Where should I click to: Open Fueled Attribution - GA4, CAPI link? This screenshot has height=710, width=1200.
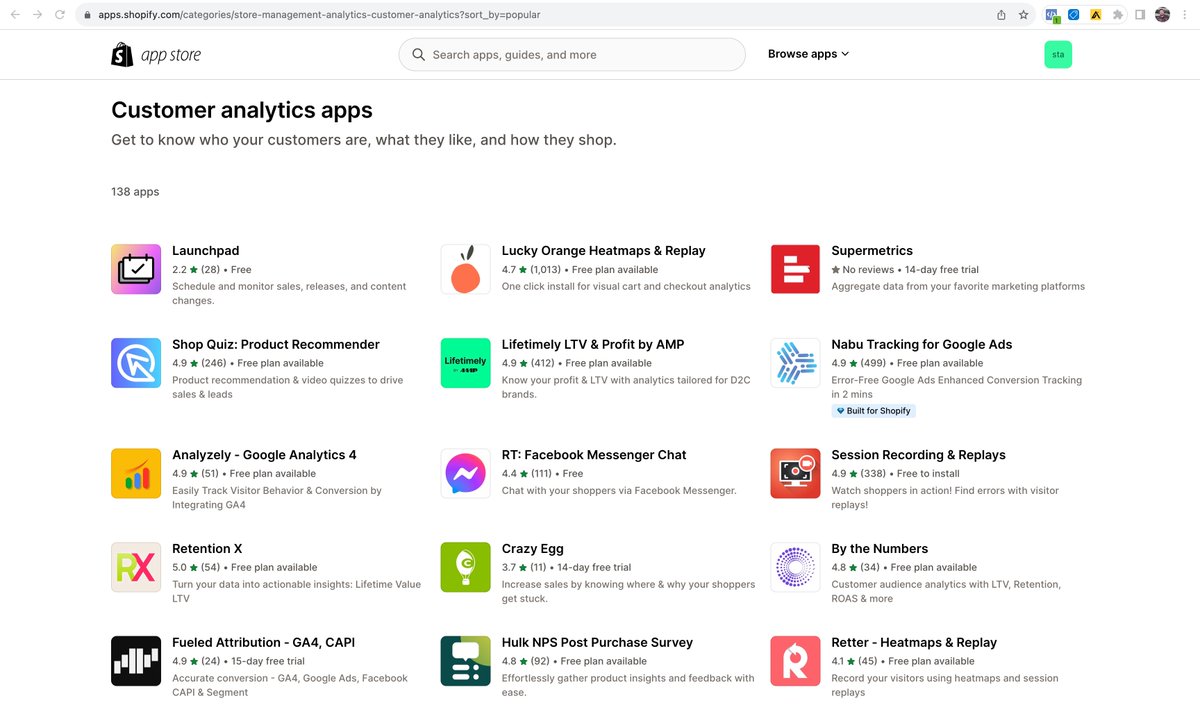[x=263, y=643]
